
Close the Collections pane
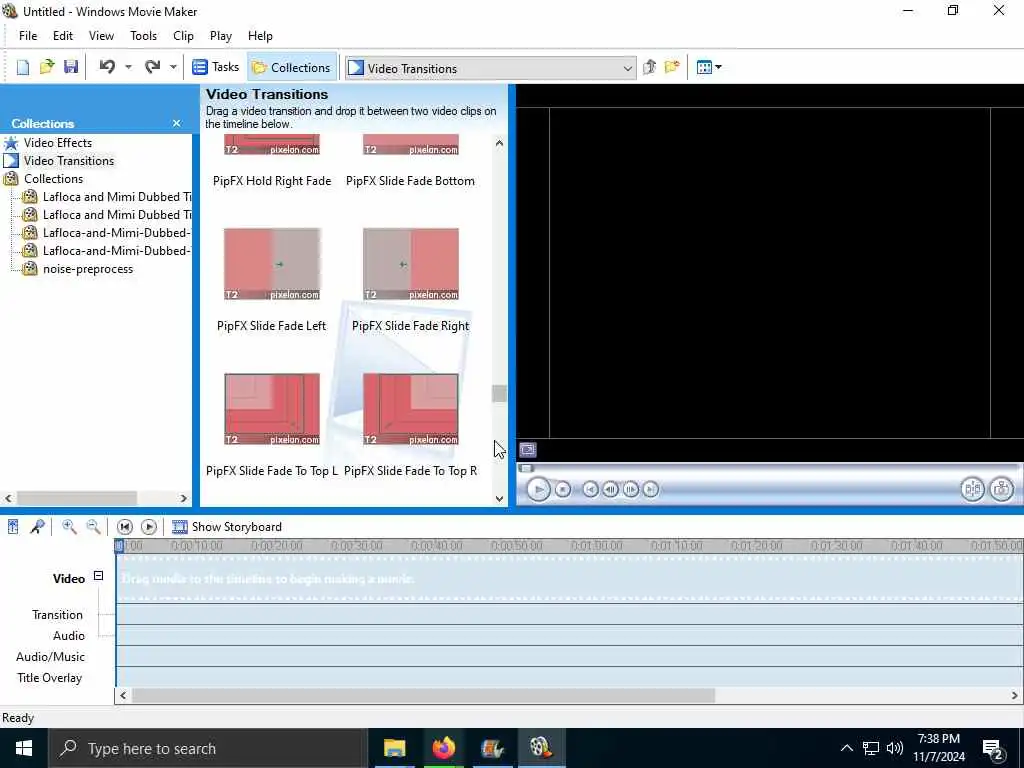[x=176, y=123]
